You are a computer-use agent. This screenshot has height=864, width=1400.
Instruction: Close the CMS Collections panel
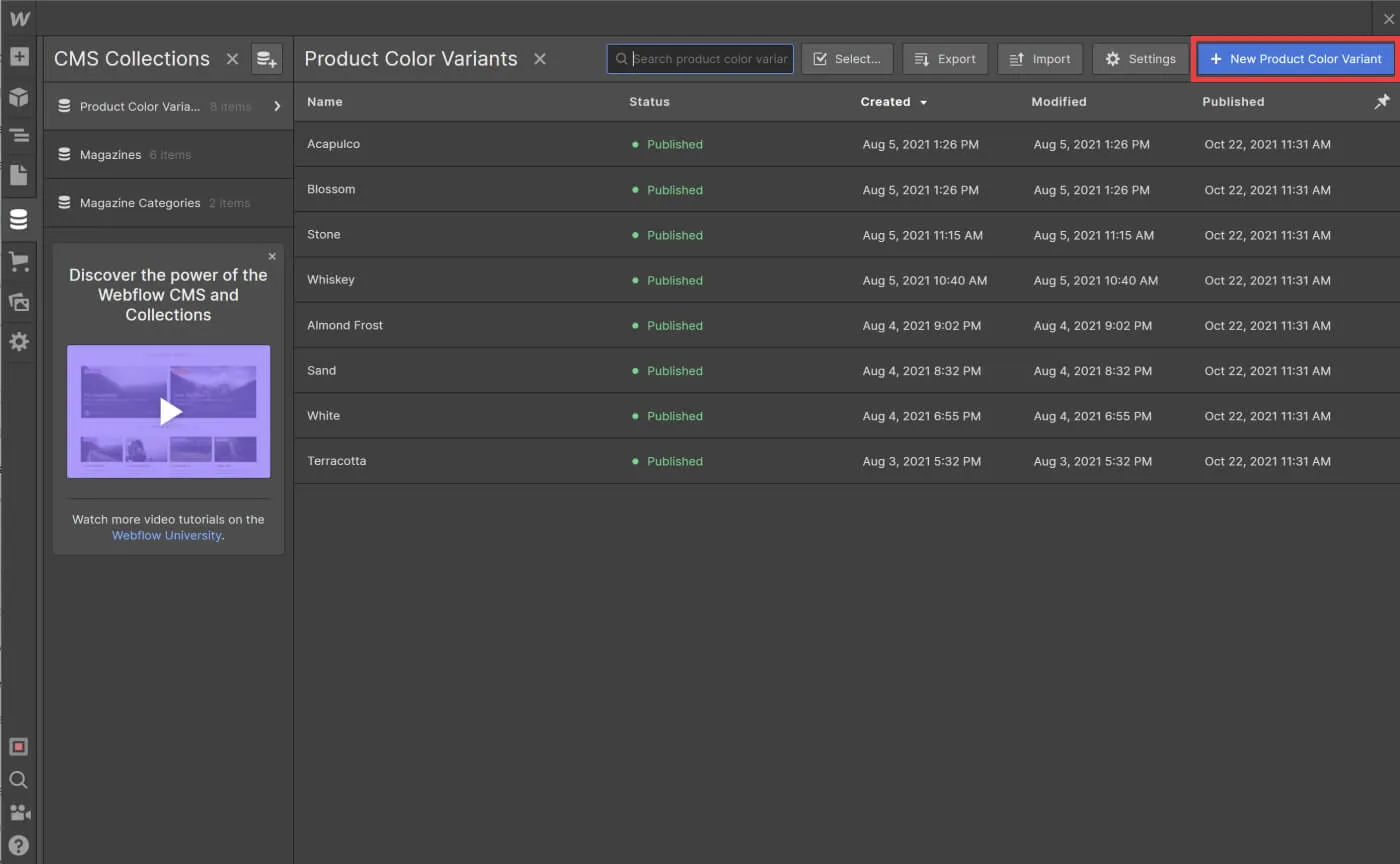(x=232, y=59)
